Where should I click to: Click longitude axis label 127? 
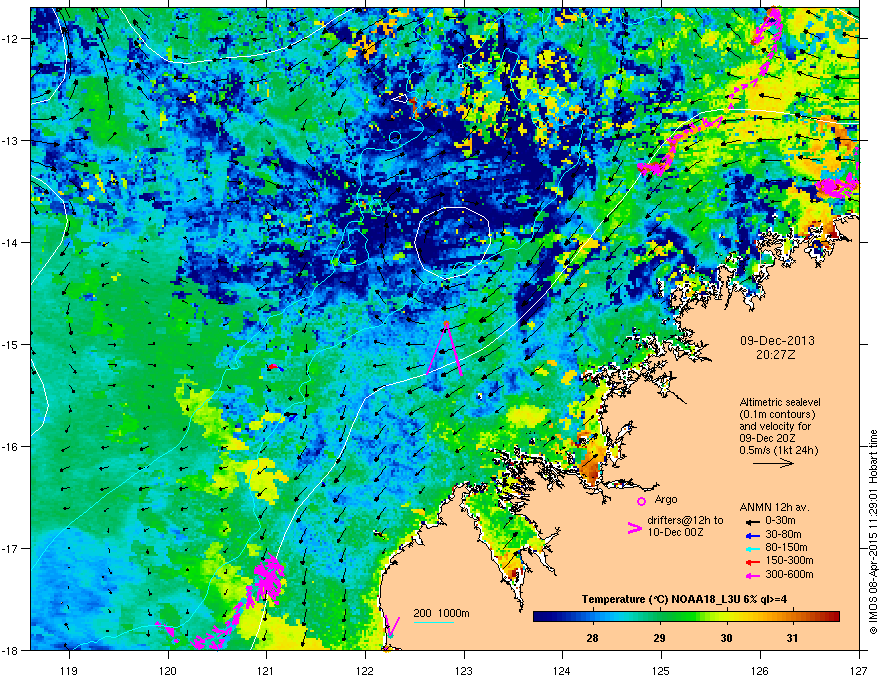pyautogui.click(x=859, y=670)
